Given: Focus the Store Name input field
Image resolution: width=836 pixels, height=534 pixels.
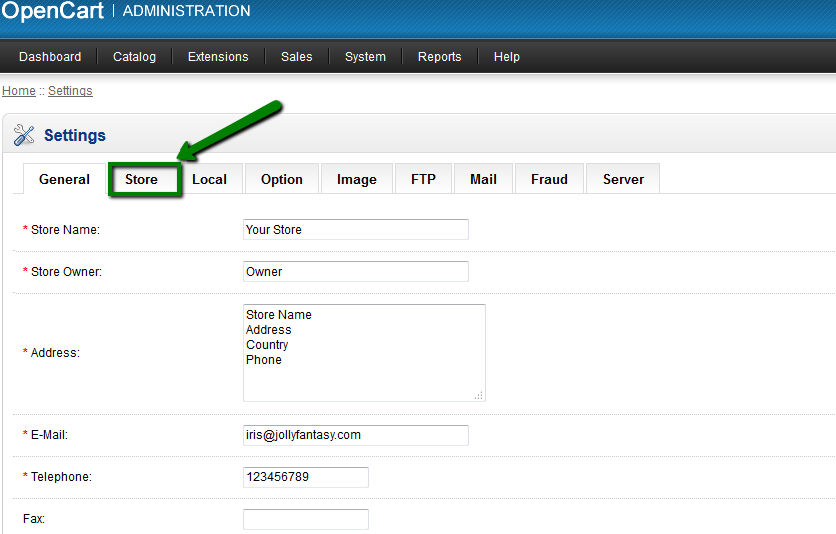Looking at the screenshot, I should click(356, 230).
